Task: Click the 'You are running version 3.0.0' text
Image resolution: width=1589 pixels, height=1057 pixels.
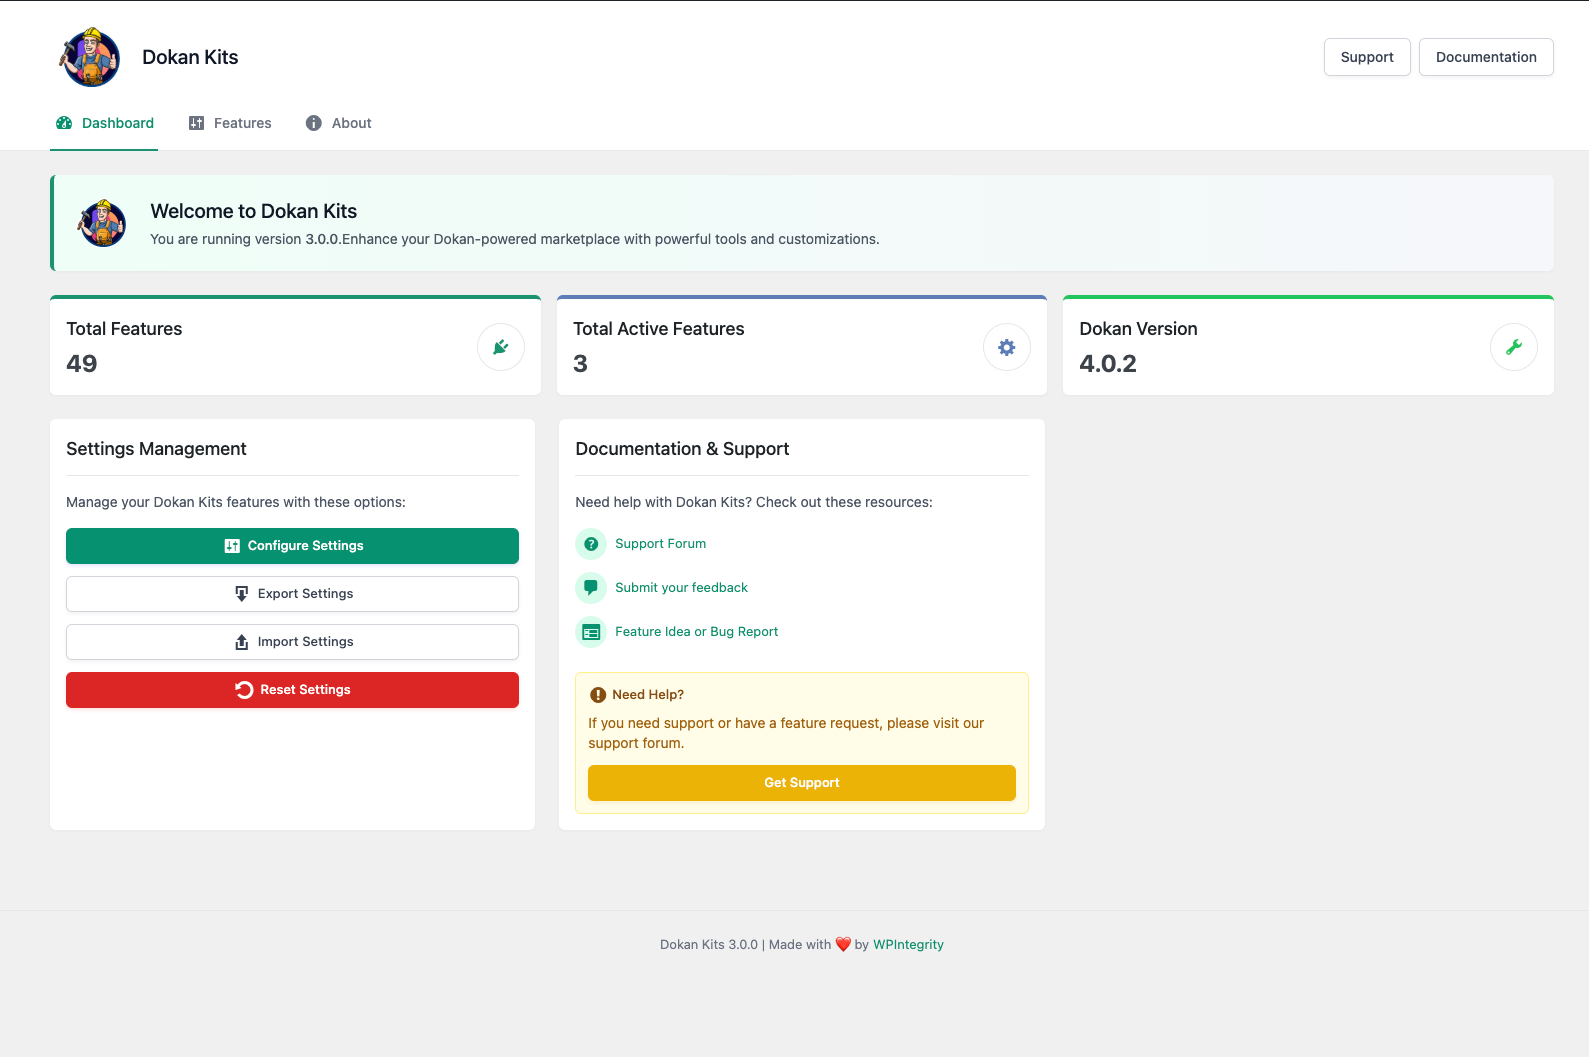Action: 246,239
